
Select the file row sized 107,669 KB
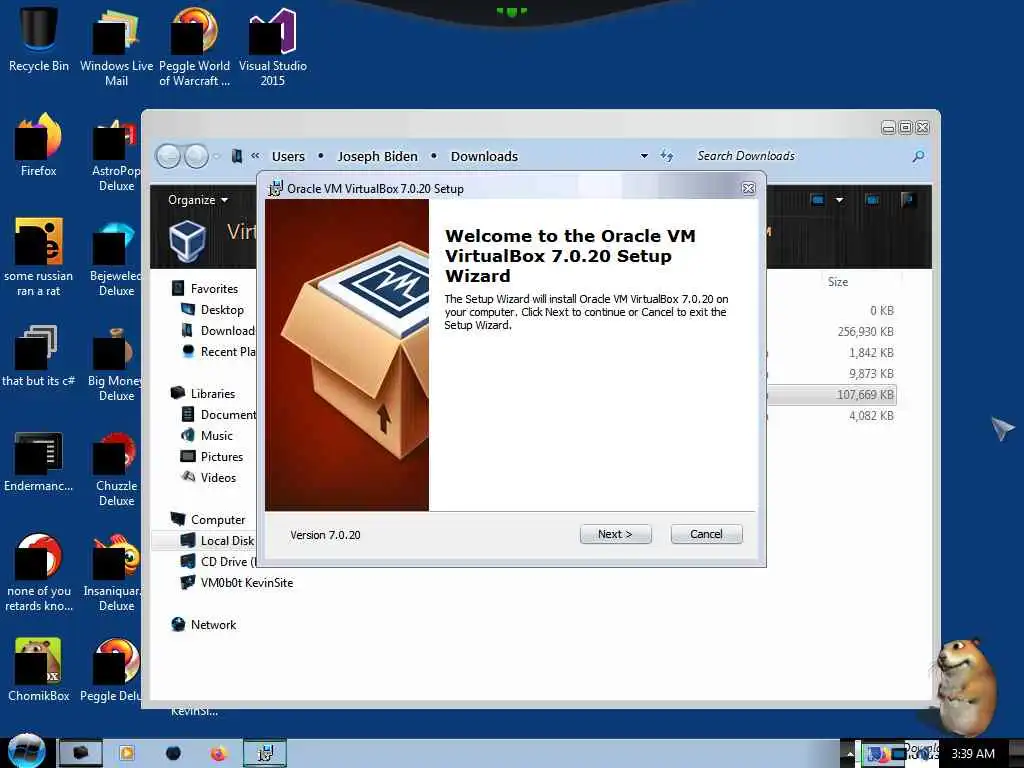tap(865, 394)
